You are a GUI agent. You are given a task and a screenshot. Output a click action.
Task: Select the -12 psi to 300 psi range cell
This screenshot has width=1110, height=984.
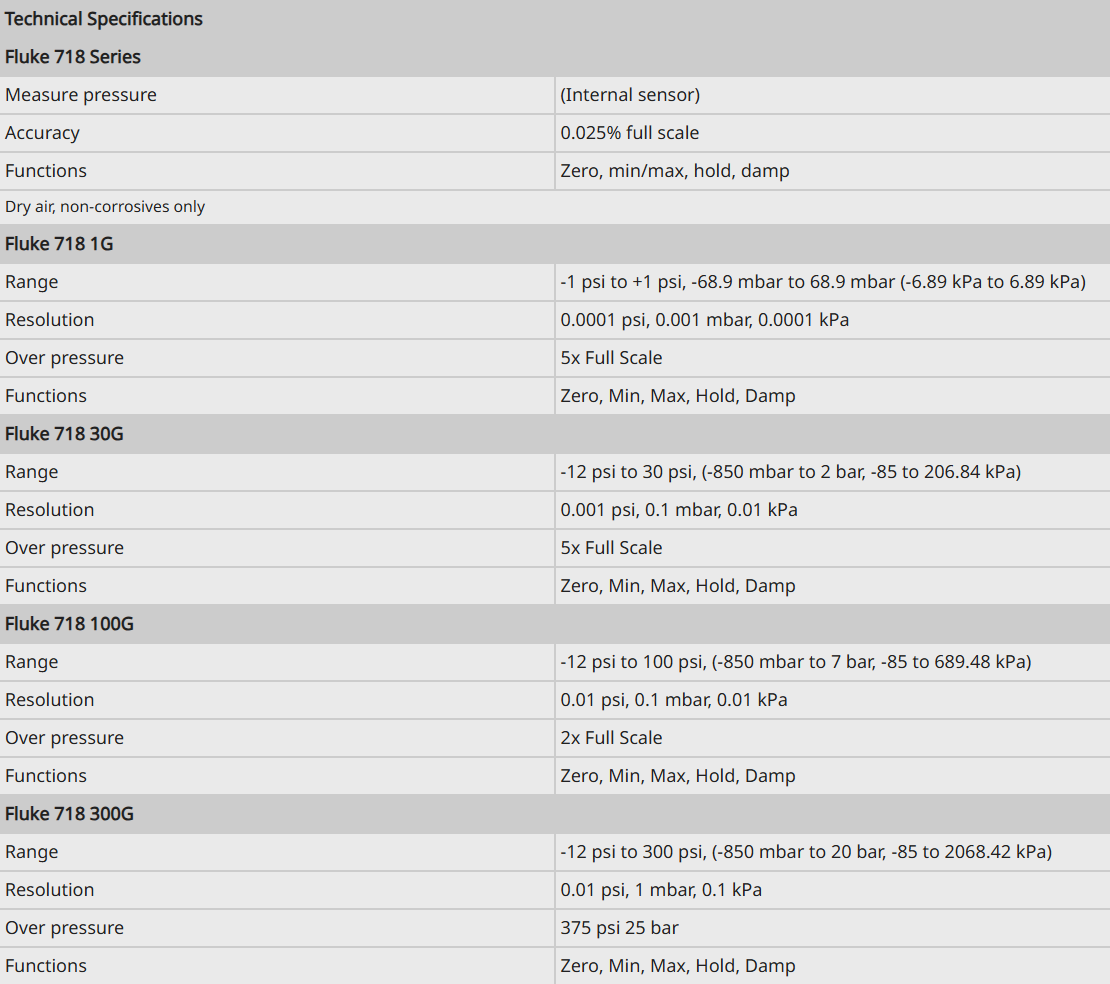click(x=832, y=852)
